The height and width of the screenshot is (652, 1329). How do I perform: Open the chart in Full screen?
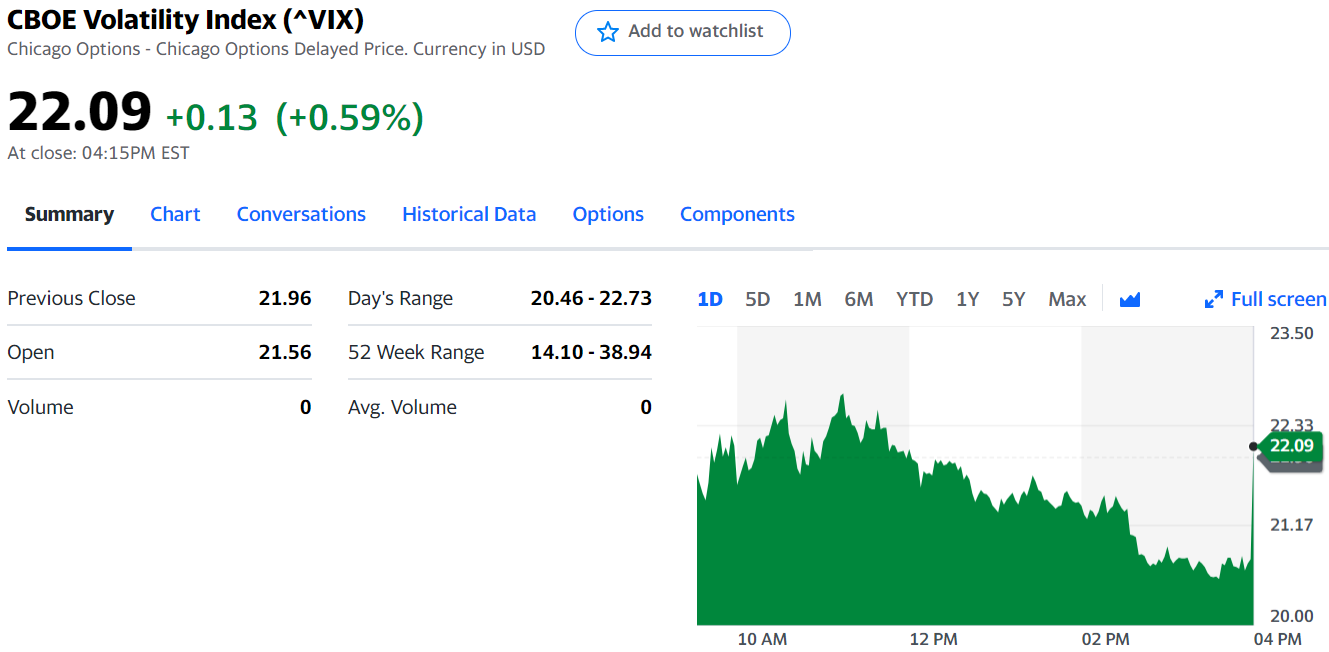1266,299
